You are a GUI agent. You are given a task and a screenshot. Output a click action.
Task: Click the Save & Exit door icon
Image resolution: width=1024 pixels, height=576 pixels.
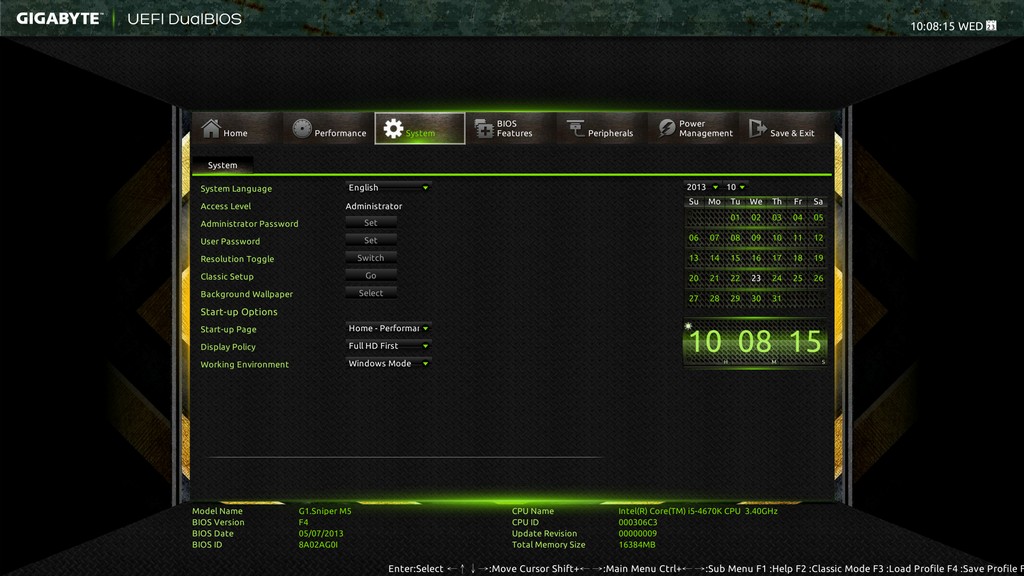[757, 128]
